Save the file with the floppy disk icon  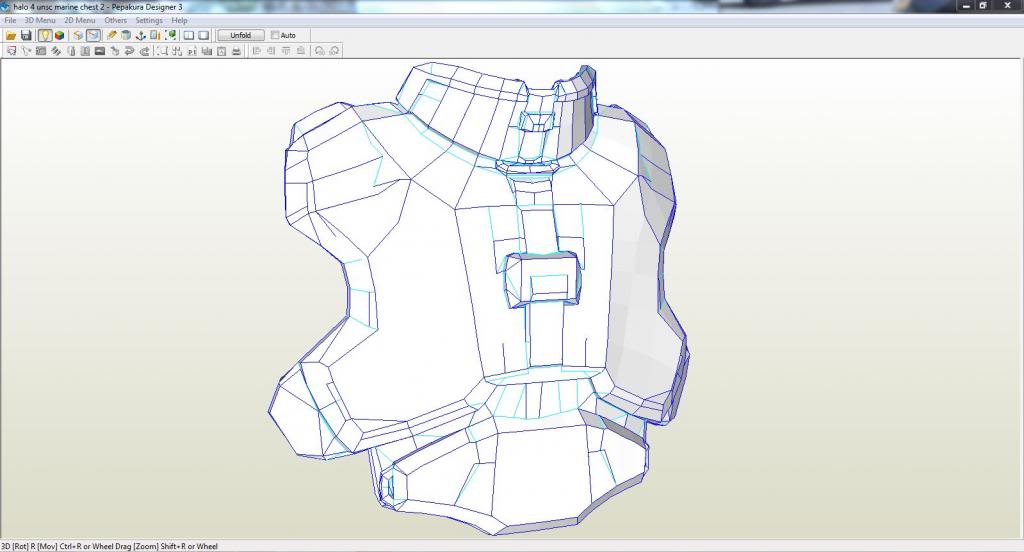point(26,35)
